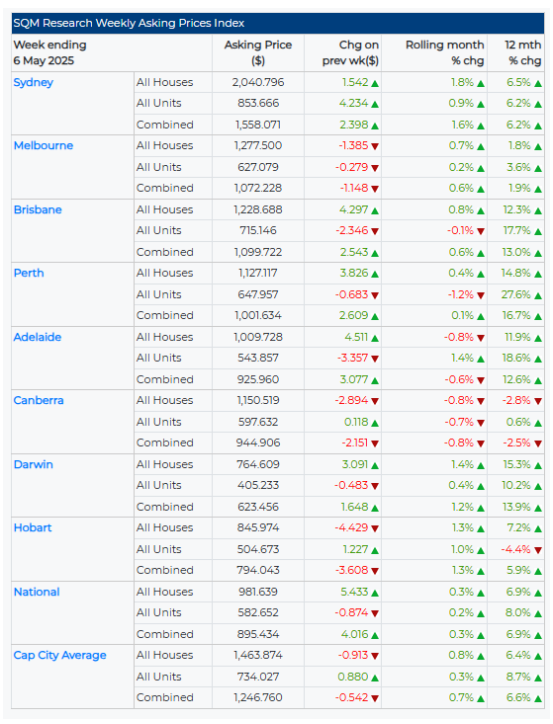Click the Asking Price ($) column header
Screen dimensions: 553x724
click(258, 53)
